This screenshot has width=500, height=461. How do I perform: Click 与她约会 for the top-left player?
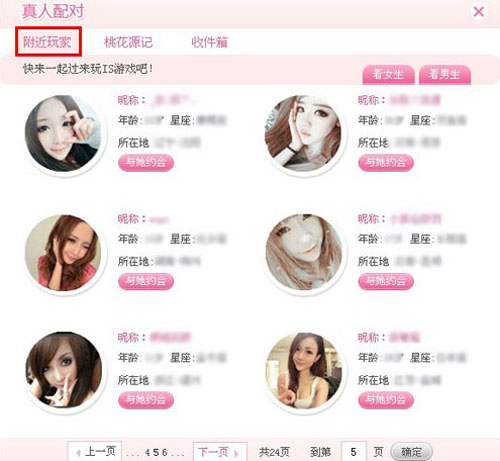click(x=146, y=163)
